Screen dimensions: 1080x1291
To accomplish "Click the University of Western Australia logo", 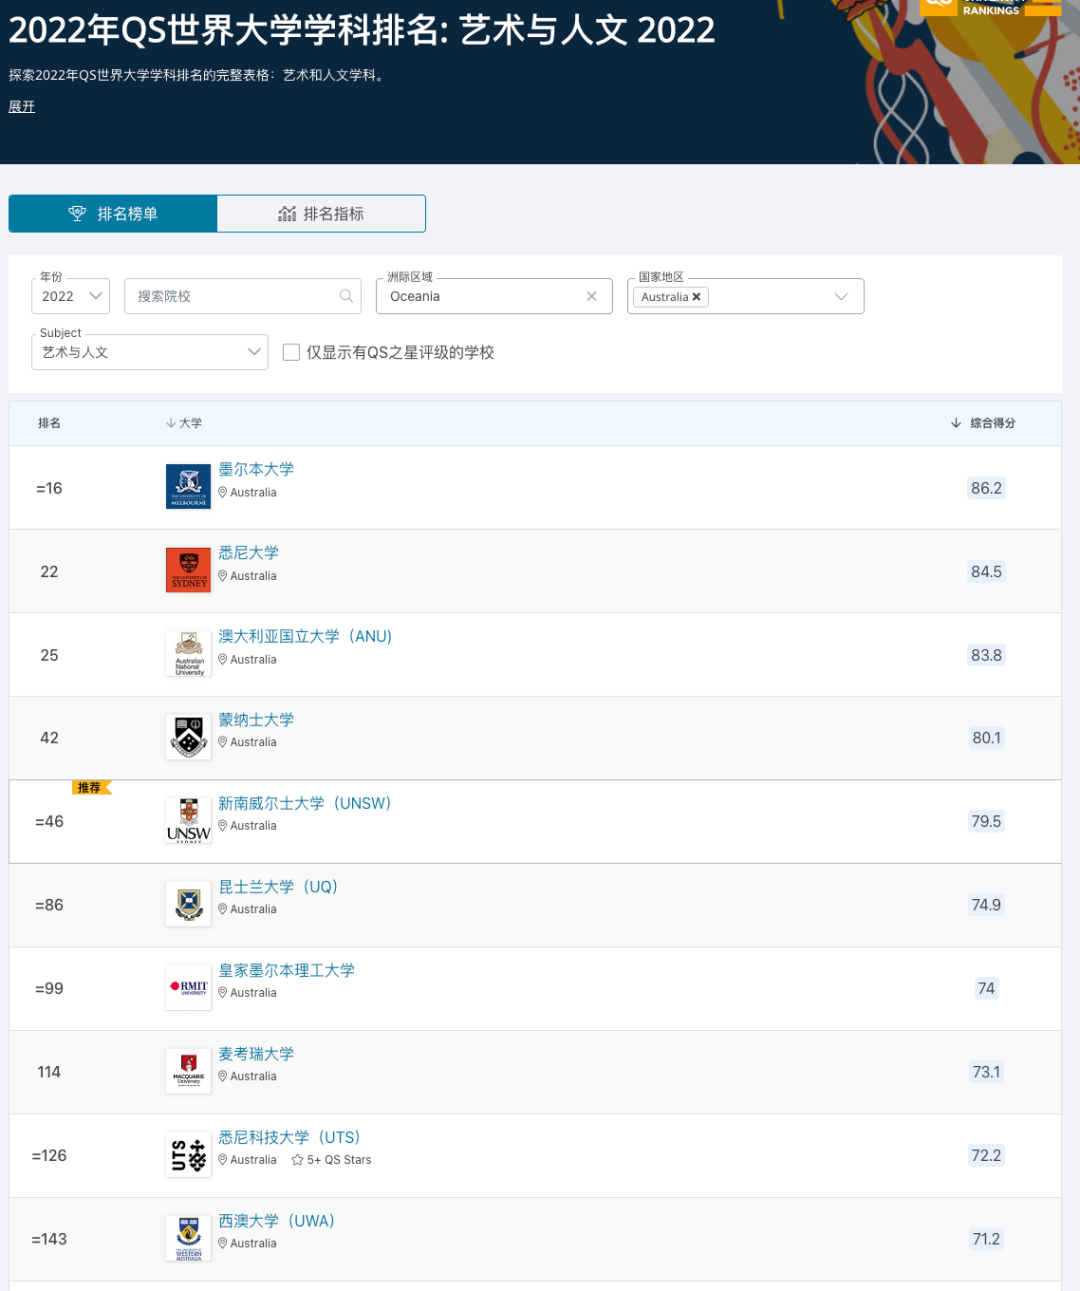I will coord(188,1238).
